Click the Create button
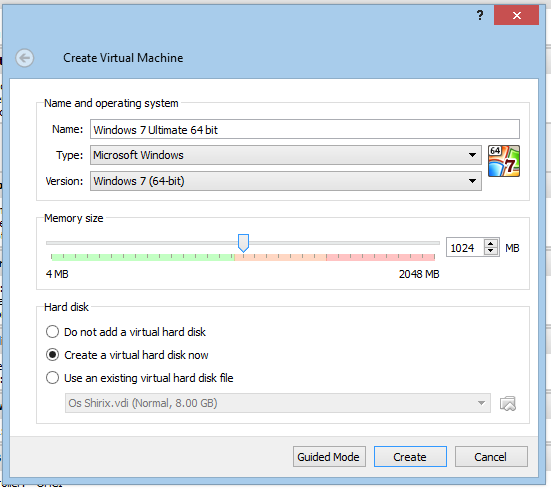The height and width of the screenshot is (489, 551). pos(410,457)
